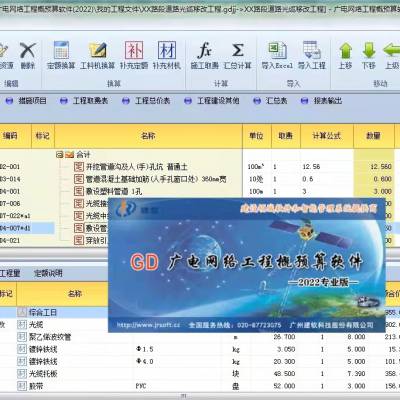Click the 定 icon of 开挖管道沟 row
Image resolution: width=400 pixels, height=400 pixels.
point(79,167)
